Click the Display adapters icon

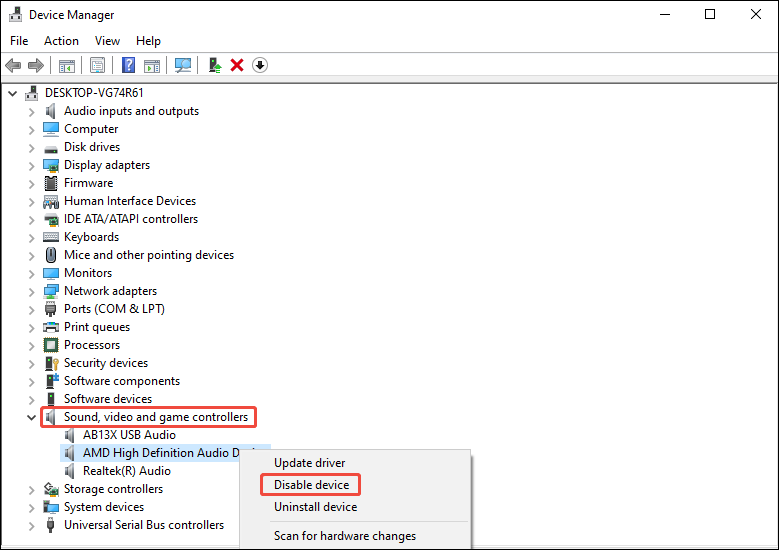click(x=51, y=165)
